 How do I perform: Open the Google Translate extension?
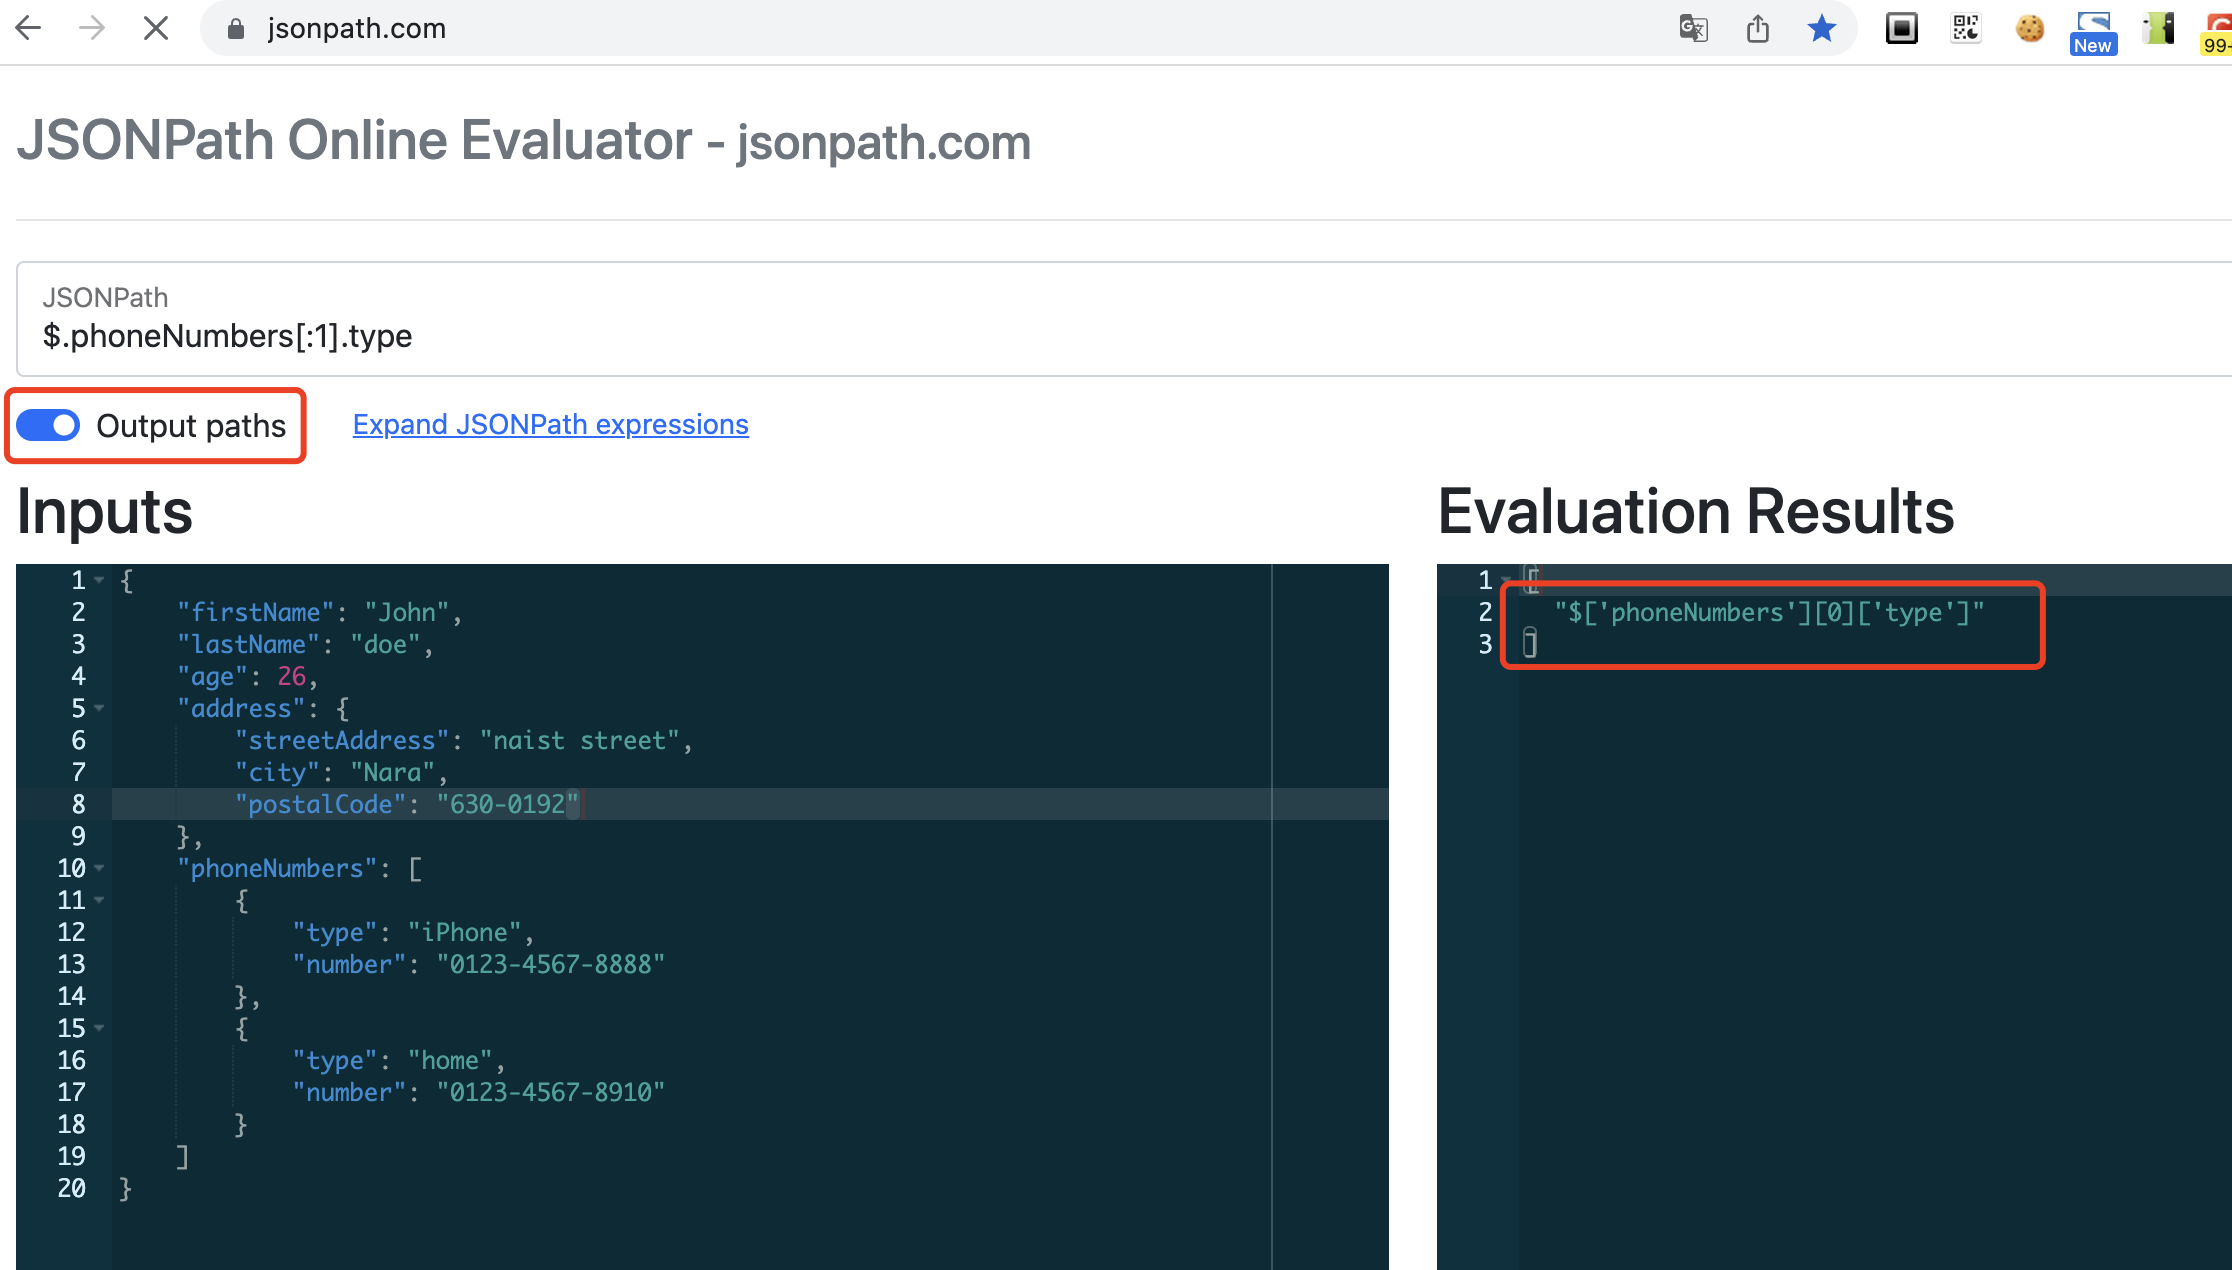1694,28
